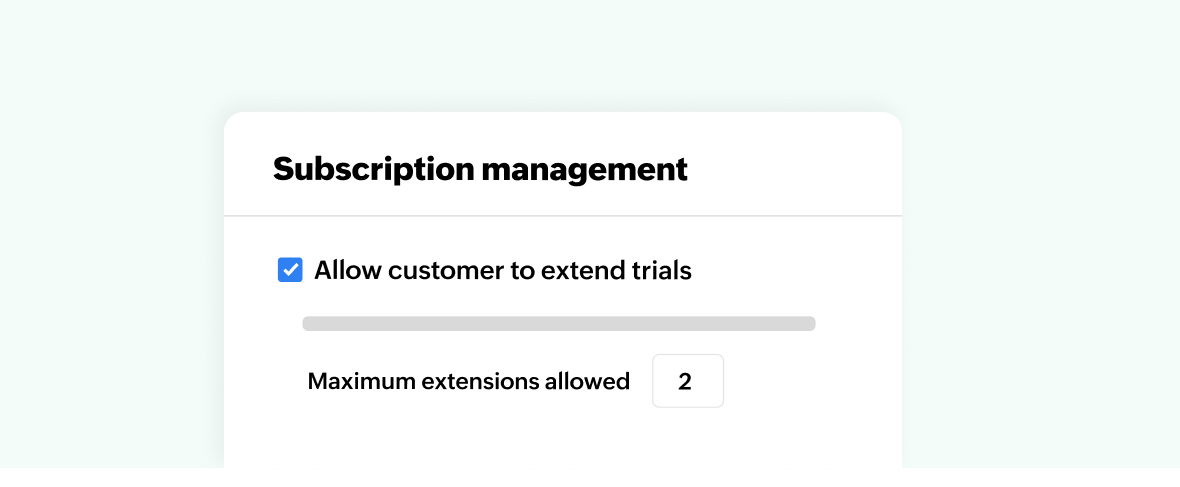Focus the Maximum extensions allowed input field
1180x487 pixels.
click(x=688, y=381)
